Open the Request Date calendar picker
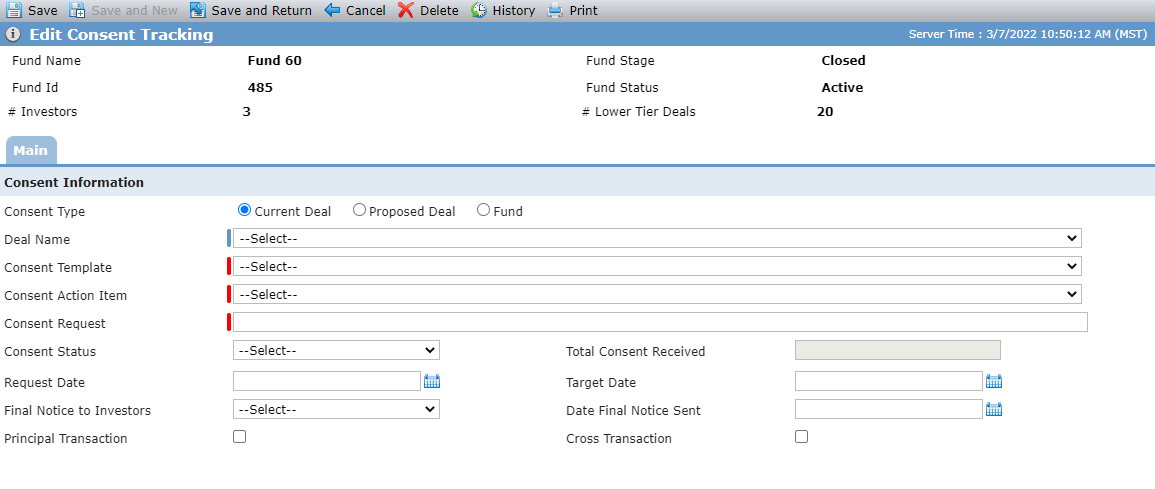This screenshot has height=489, width=1155. click(x=432, y=381)
